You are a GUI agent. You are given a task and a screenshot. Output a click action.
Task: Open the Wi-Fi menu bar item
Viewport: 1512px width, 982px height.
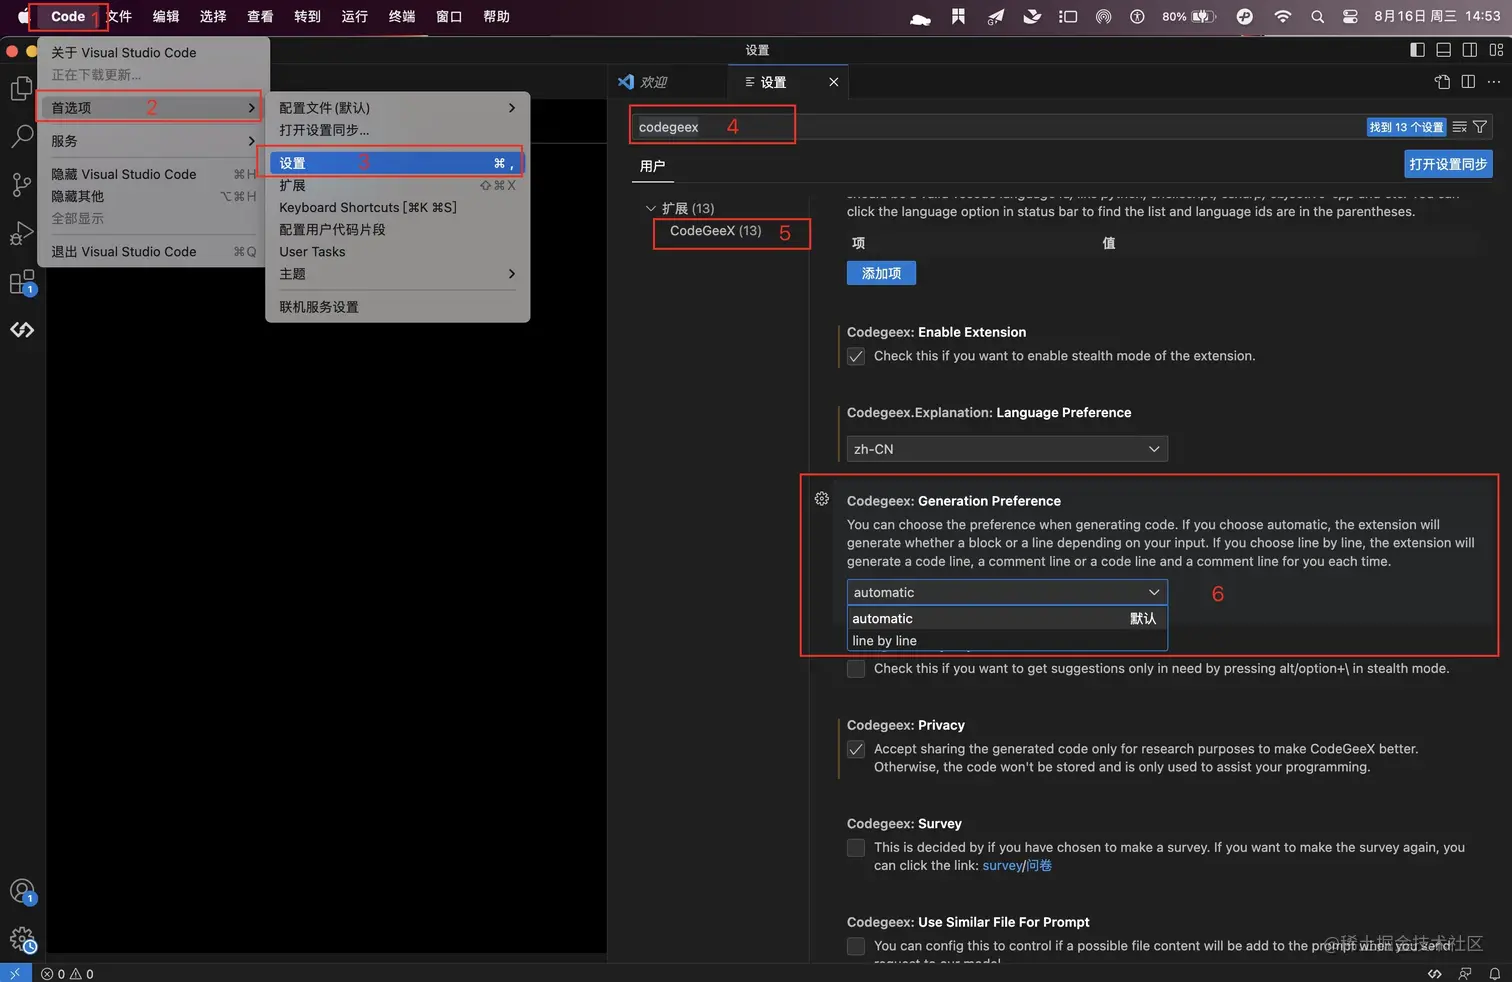(1283, 16)
